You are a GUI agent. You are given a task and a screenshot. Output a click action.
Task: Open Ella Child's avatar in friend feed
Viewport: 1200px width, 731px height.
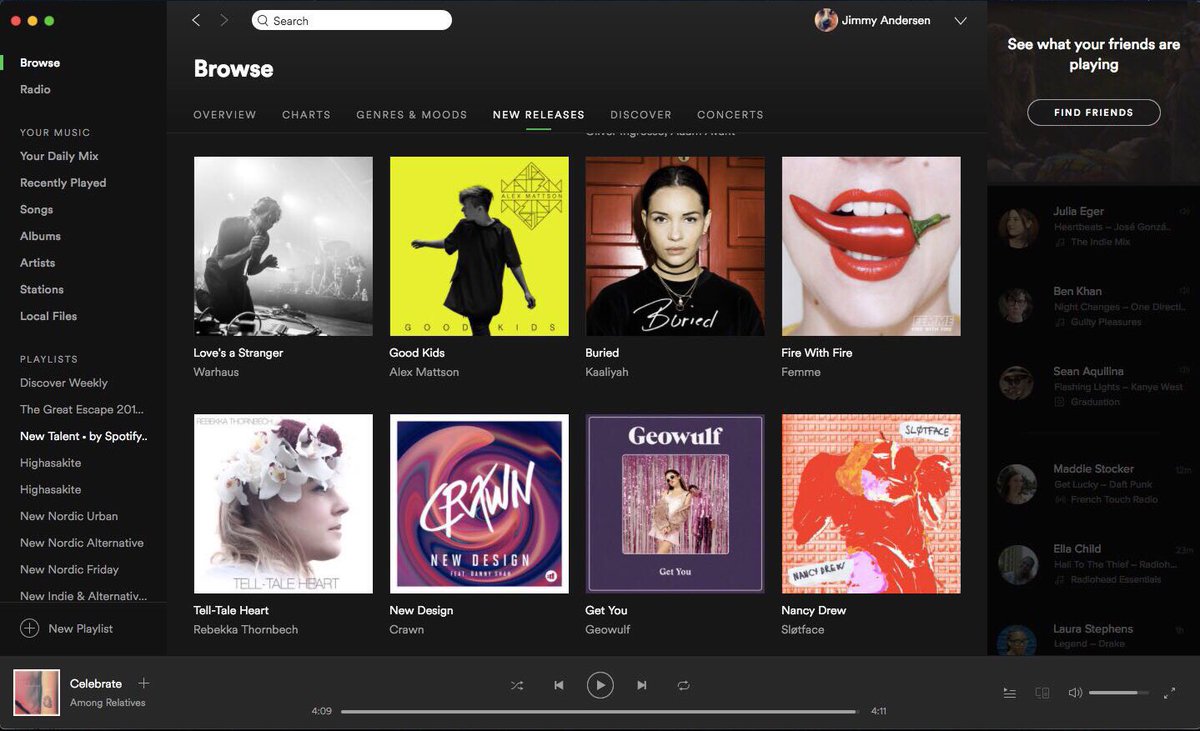(x=1018, y=564)
